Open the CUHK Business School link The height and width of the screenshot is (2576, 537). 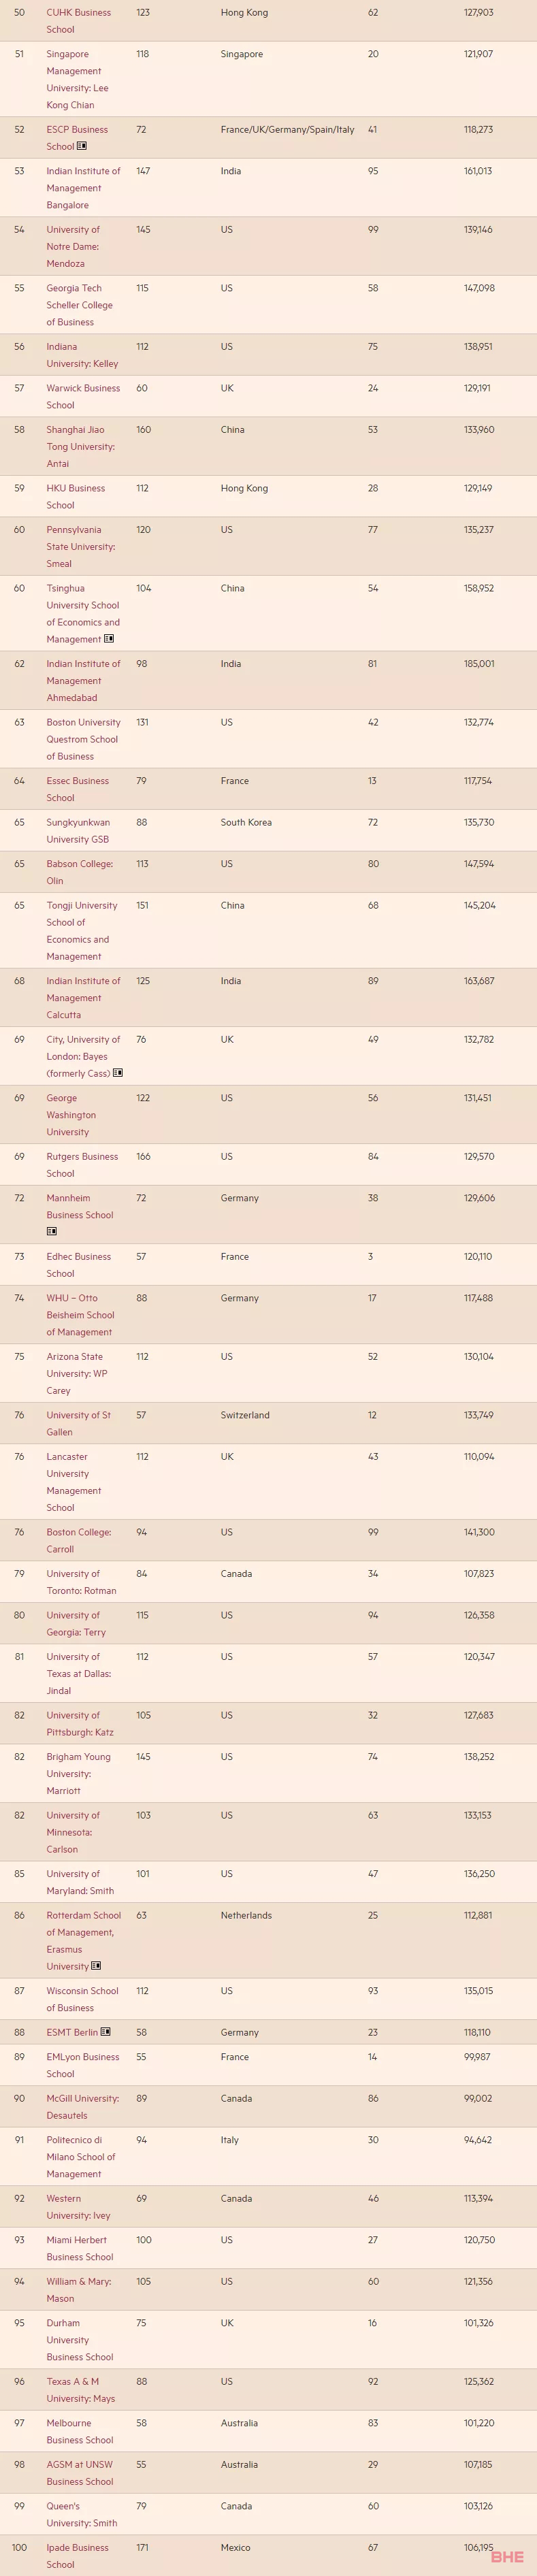pyautogui.click(x=79, y=21)
